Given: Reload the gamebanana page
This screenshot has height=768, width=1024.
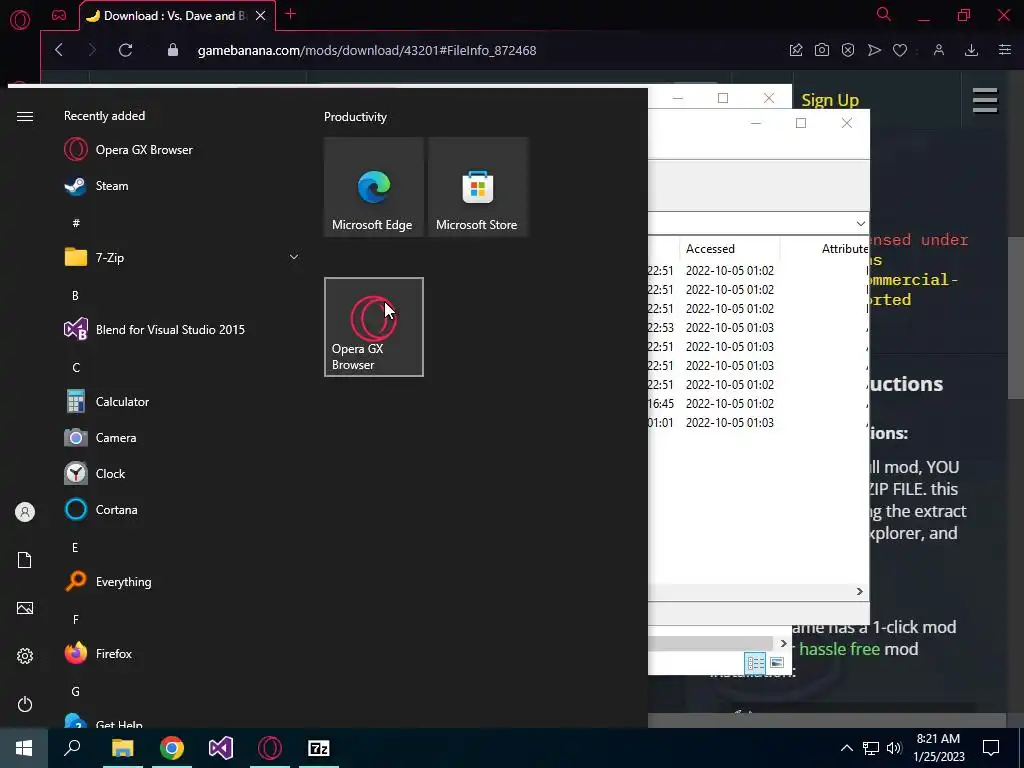Looking at the screenshot, I should (125, 50).
